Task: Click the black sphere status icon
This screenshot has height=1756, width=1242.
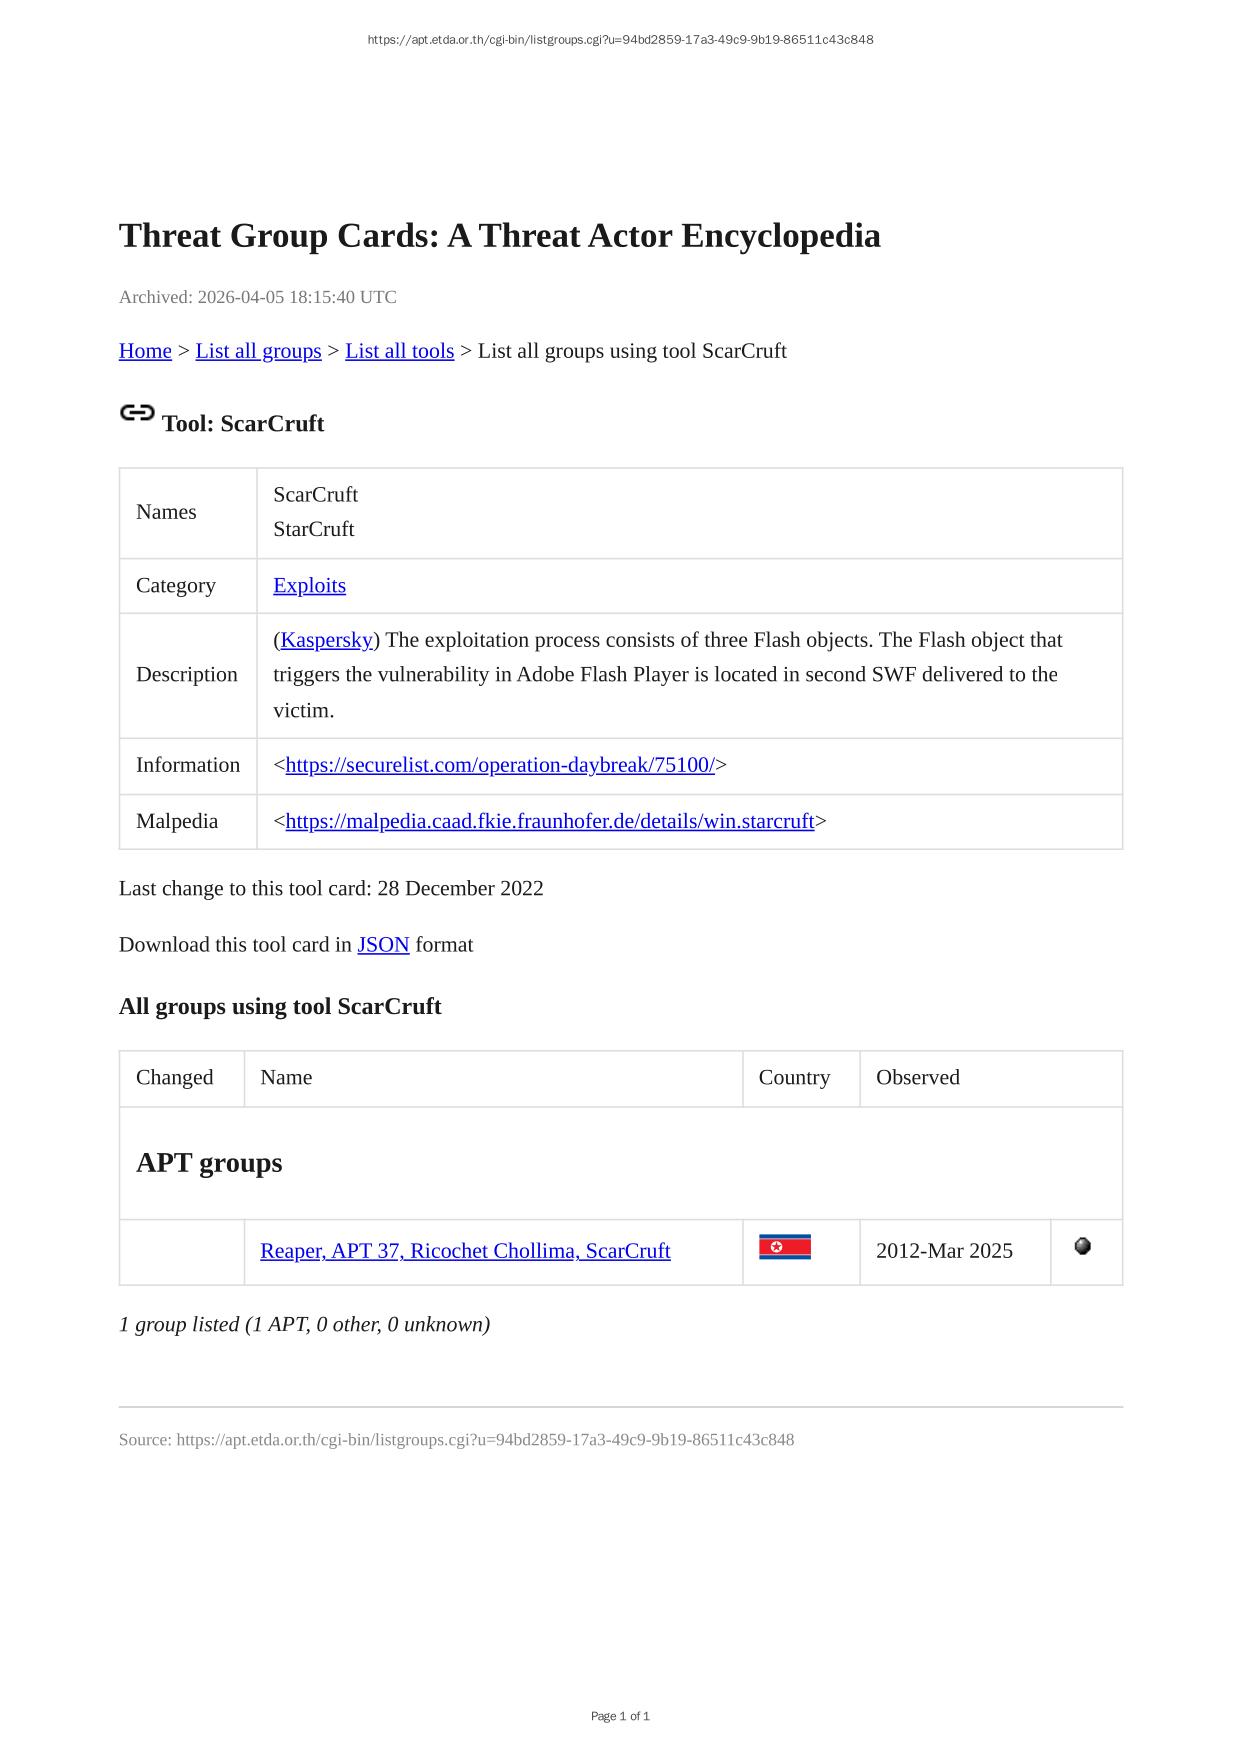Action: (1082, 1246)
